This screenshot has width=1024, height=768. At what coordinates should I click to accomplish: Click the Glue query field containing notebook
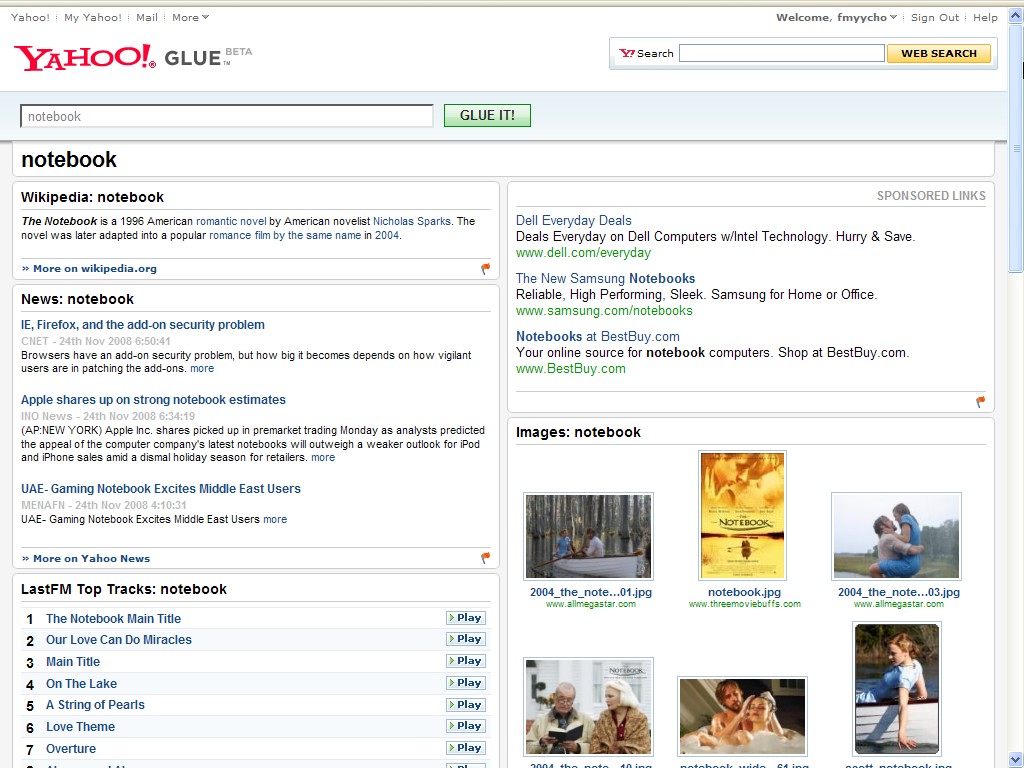227,116
